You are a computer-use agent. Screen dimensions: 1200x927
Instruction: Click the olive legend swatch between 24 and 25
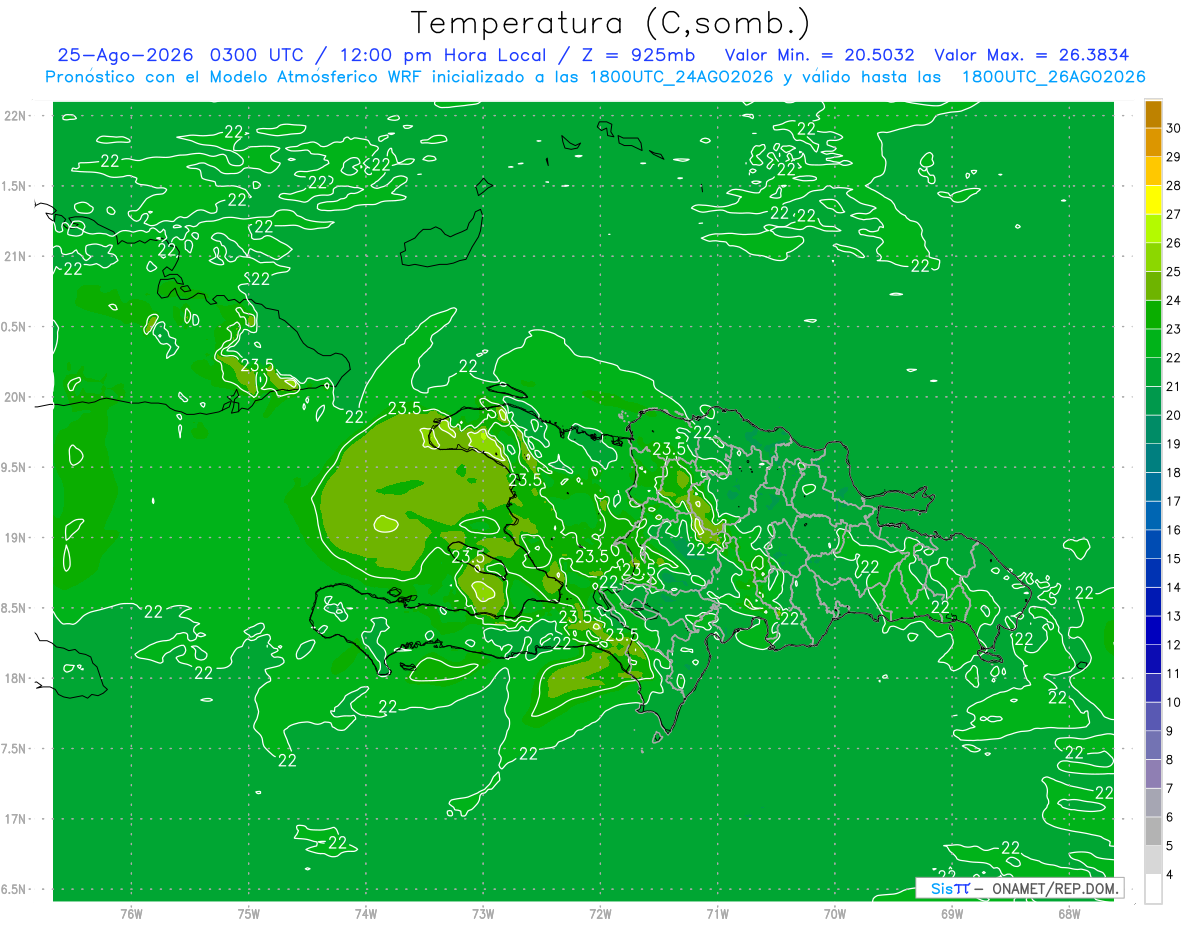(x=1153, y=286)
